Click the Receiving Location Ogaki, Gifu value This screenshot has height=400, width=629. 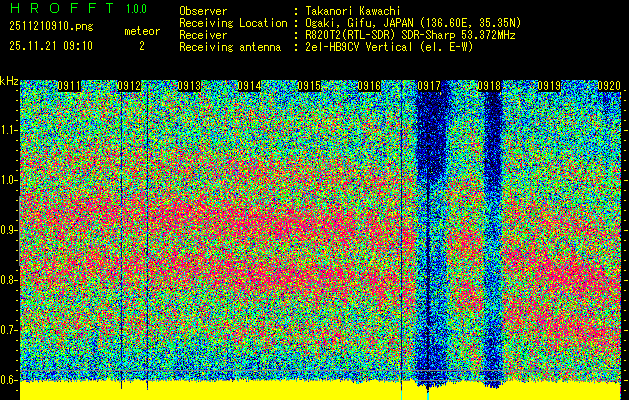413,23
